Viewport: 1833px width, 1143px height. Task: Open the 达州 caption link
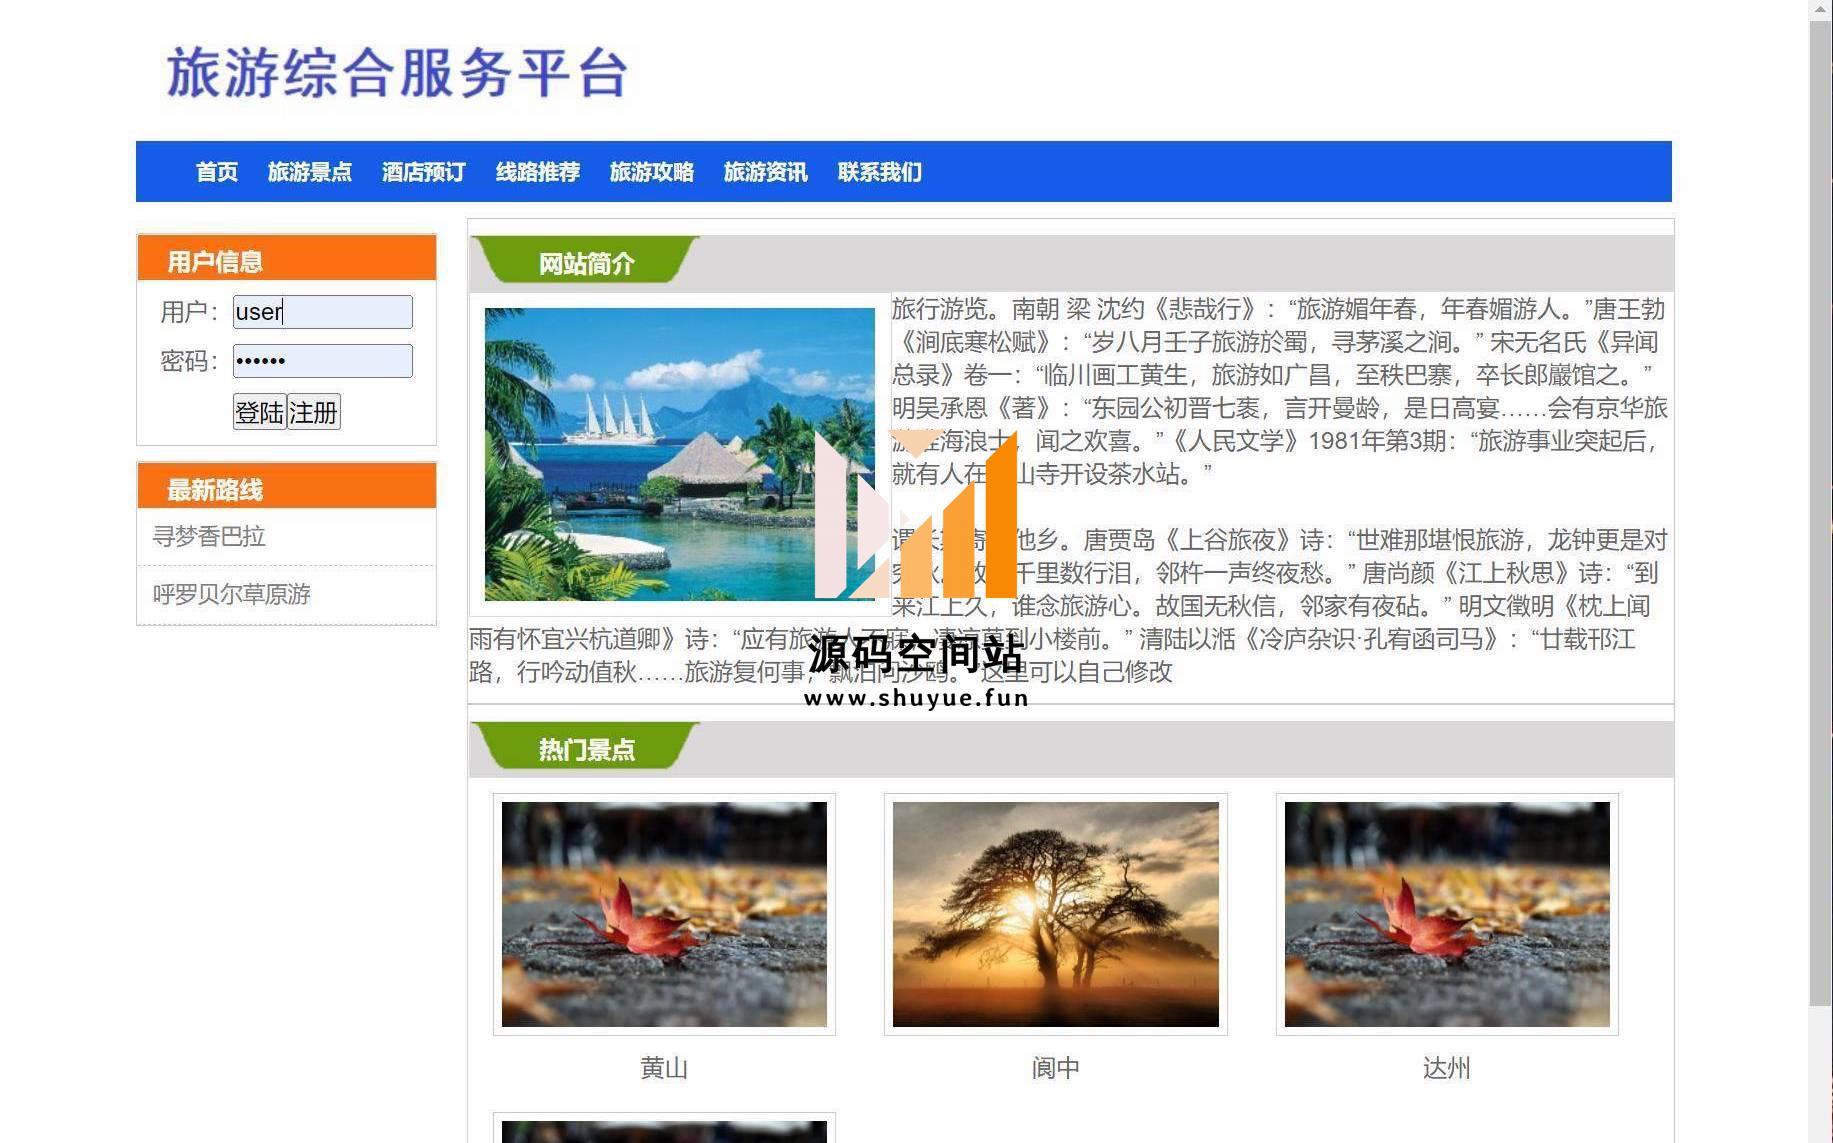[1446, 1068]
